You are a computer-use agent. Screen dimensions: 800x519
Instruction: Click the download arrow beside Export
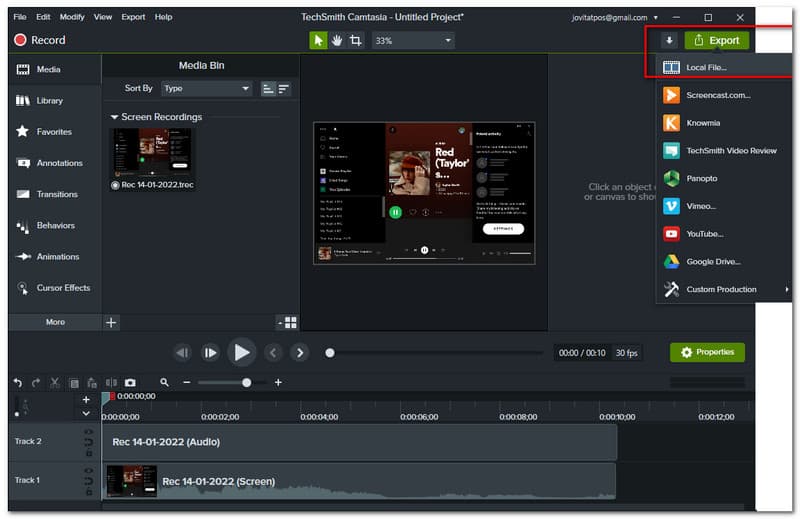(669, 40)
